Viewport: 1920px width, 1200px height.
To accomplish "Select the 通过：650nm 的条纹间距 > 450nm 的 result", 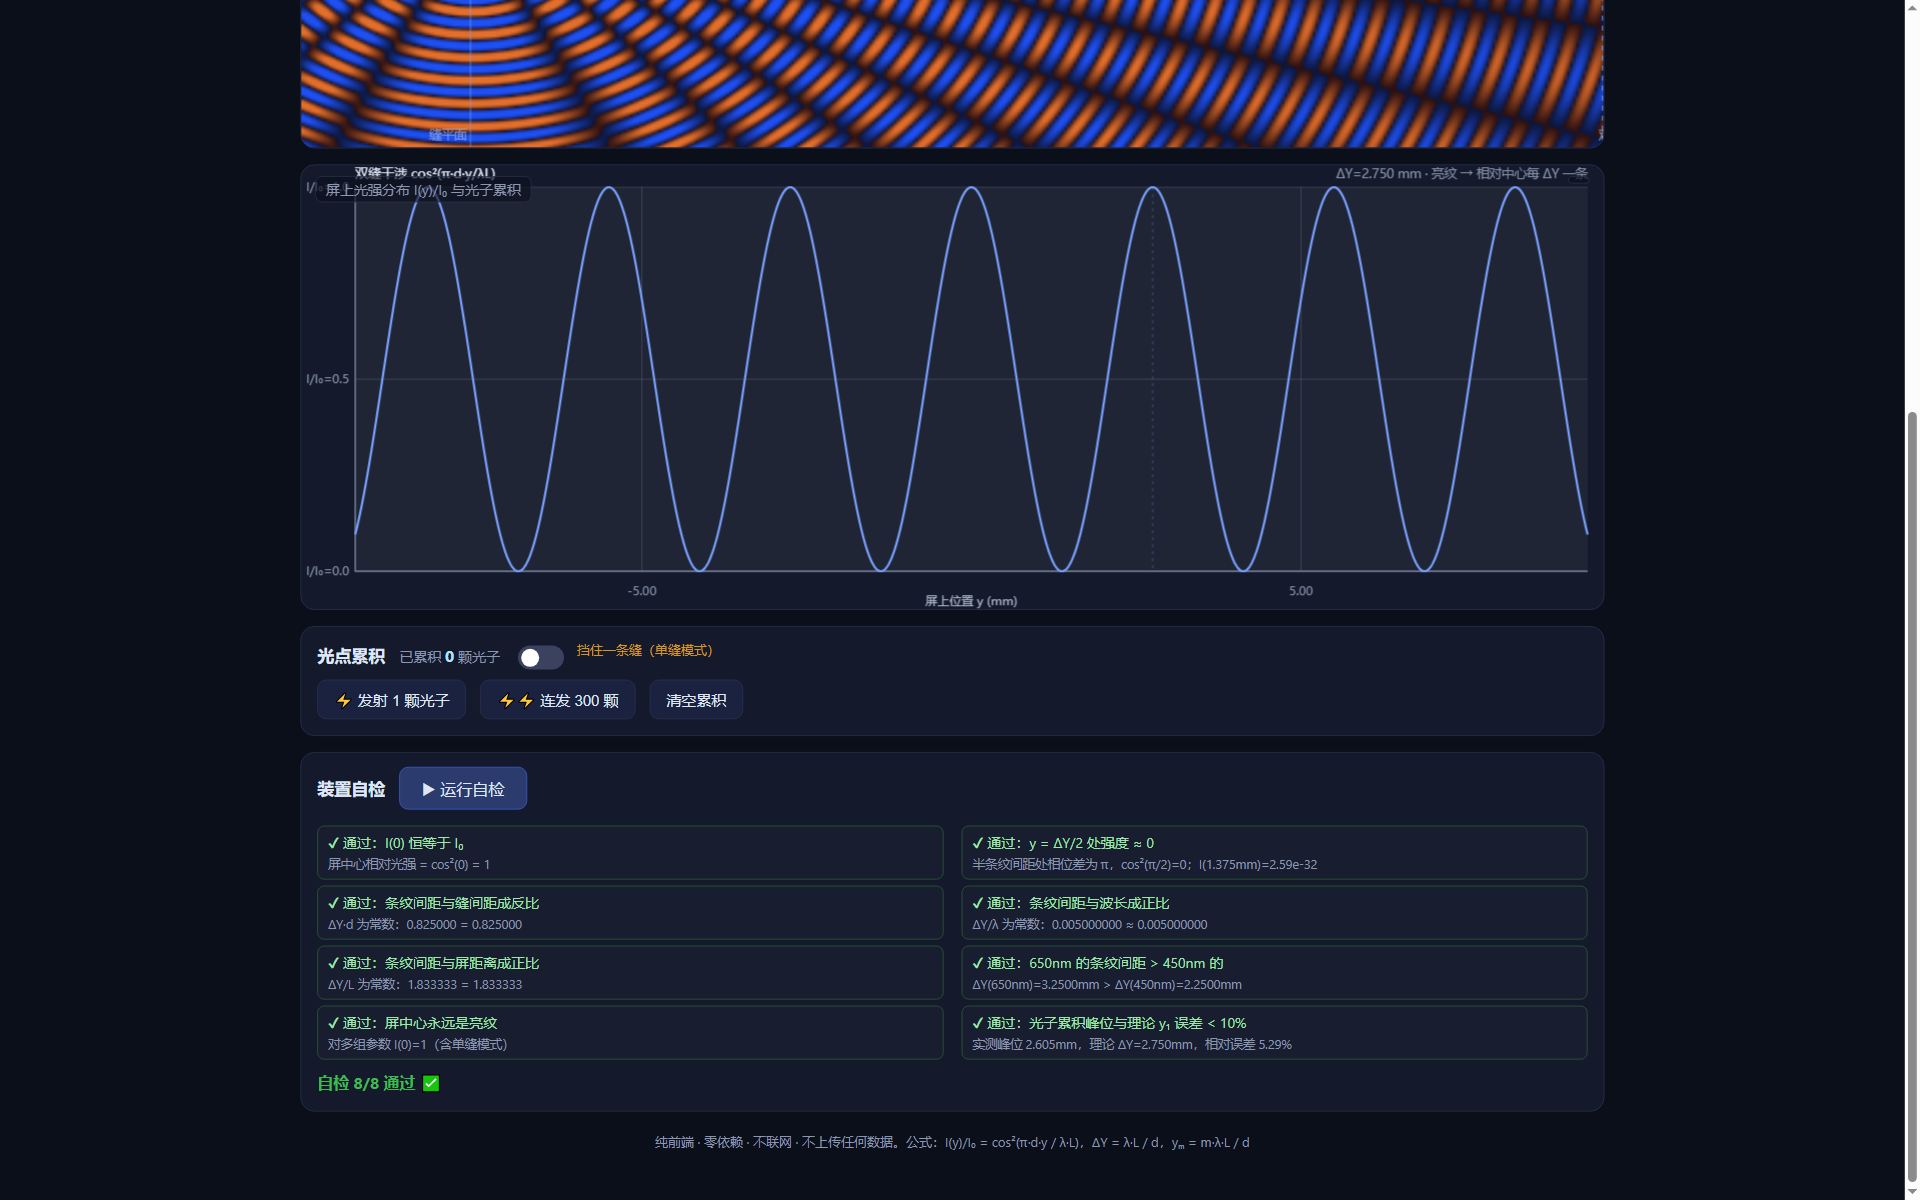I will pos(1274,972).
